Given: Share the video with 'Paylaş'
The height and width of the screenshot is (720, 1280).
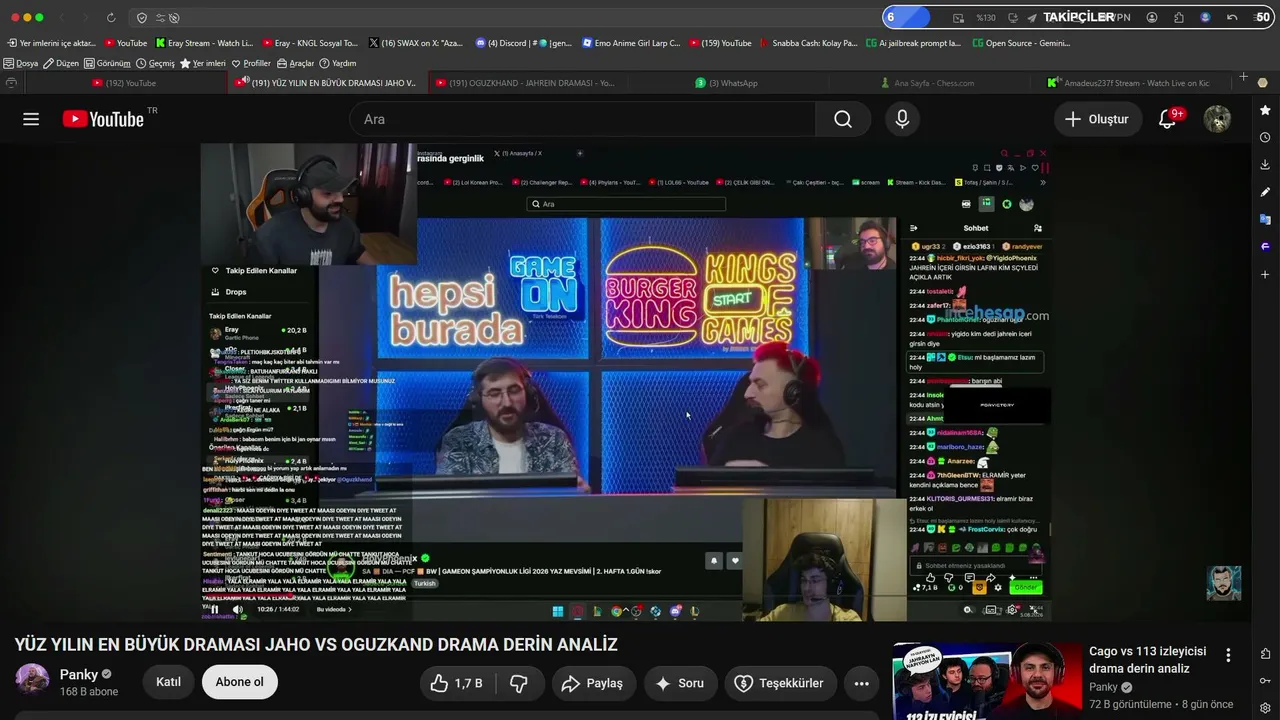Looking at the screenshot, I should [592, 683].
